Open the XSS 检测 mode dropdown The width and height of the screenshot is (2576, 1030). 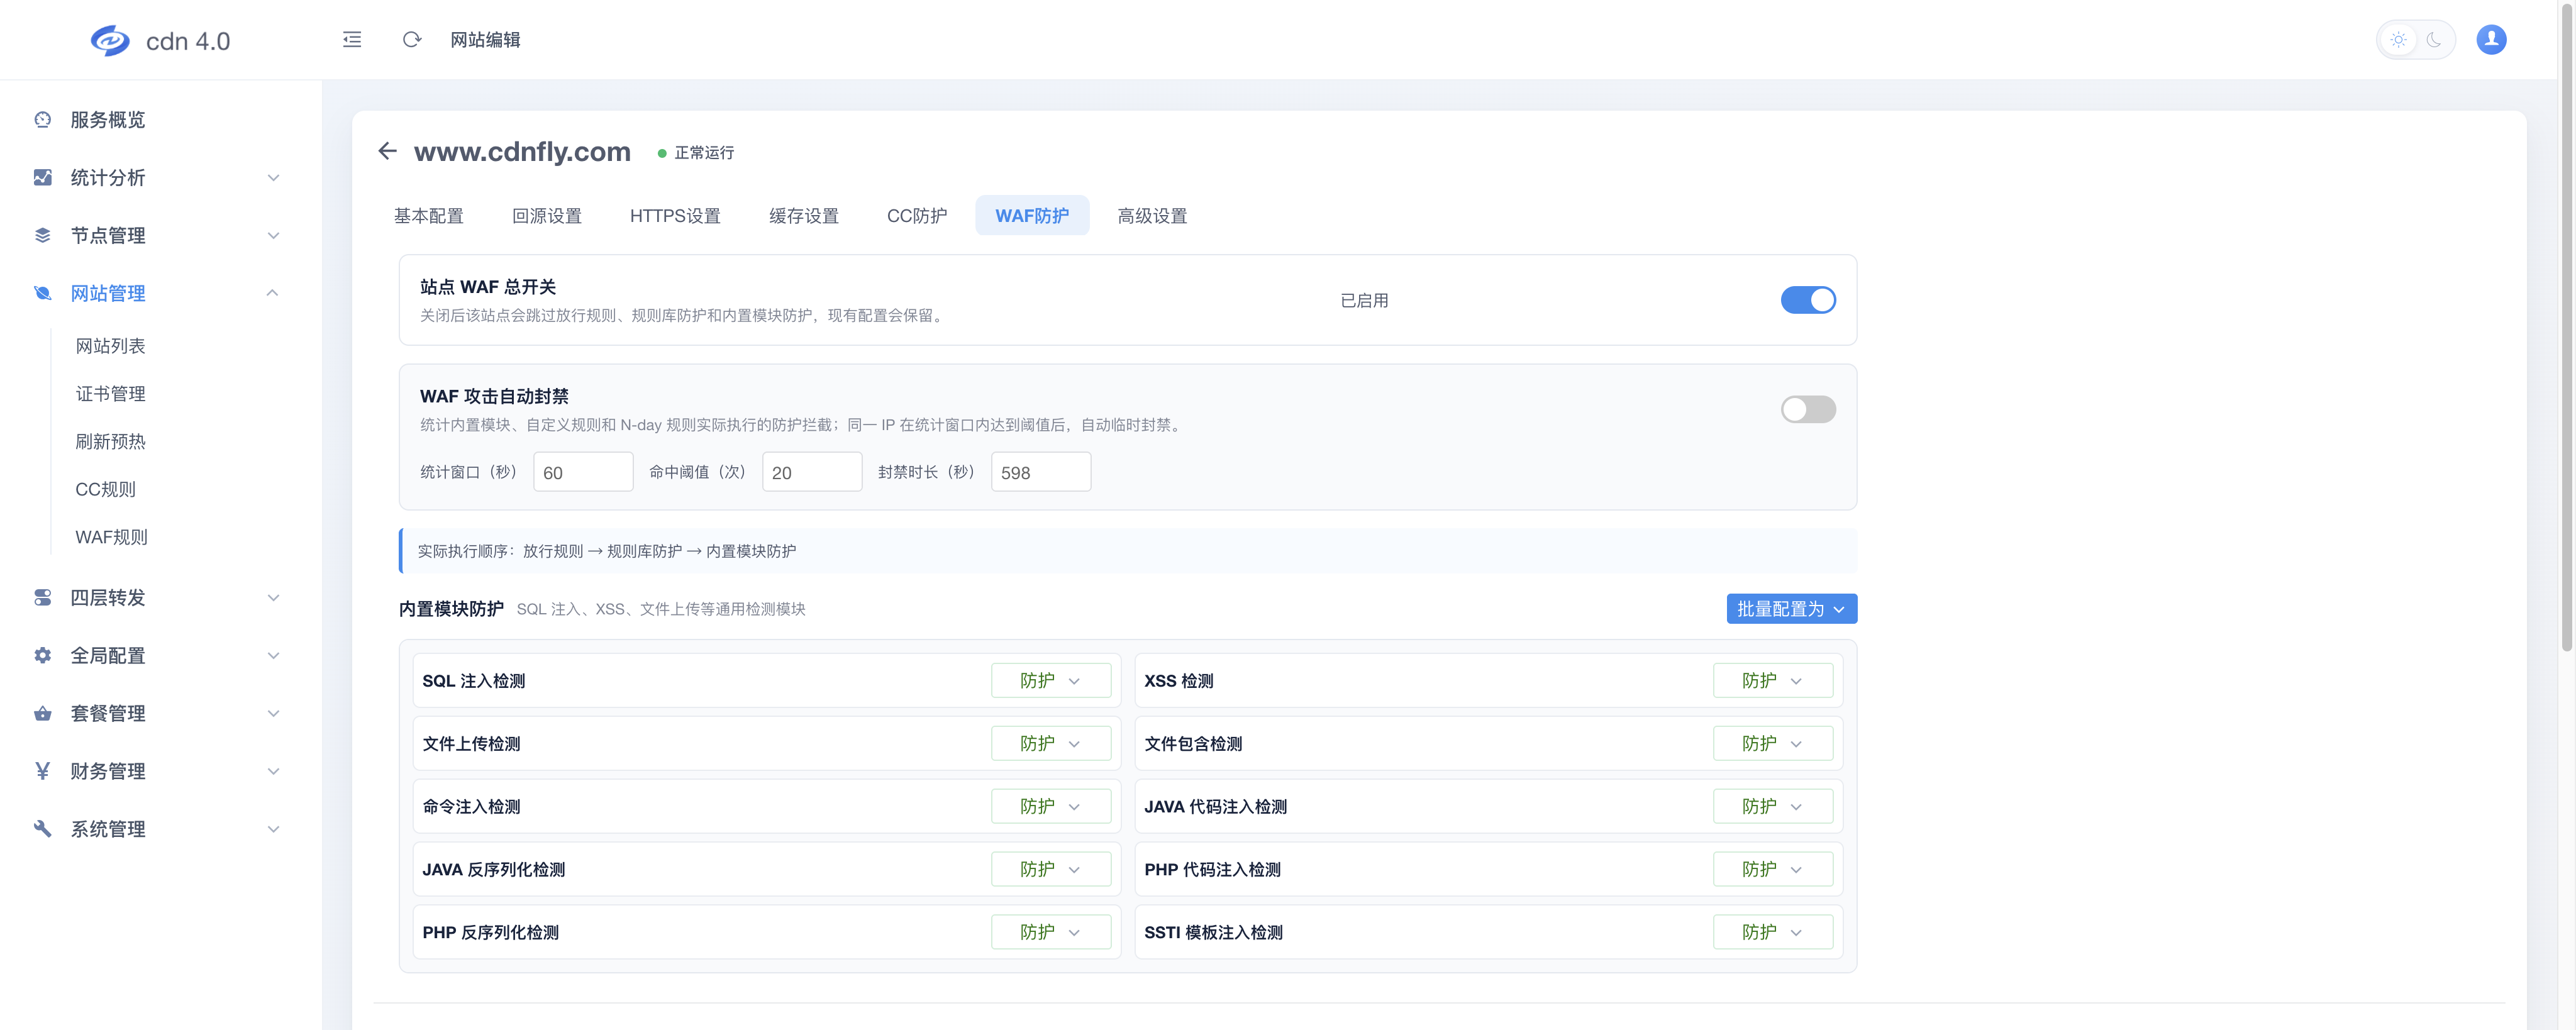click(x=1772, y=681)
